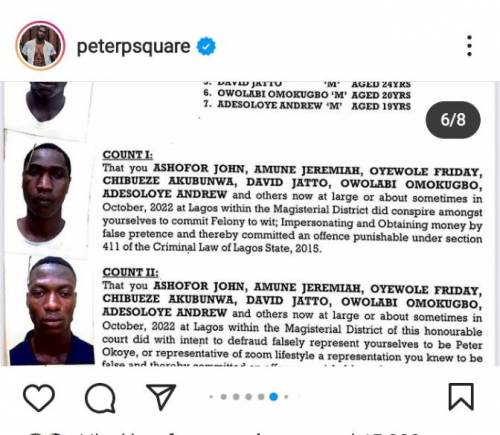Open peterpsquare profile picture
The image size is (500, 435).
(x=40, y=46)
